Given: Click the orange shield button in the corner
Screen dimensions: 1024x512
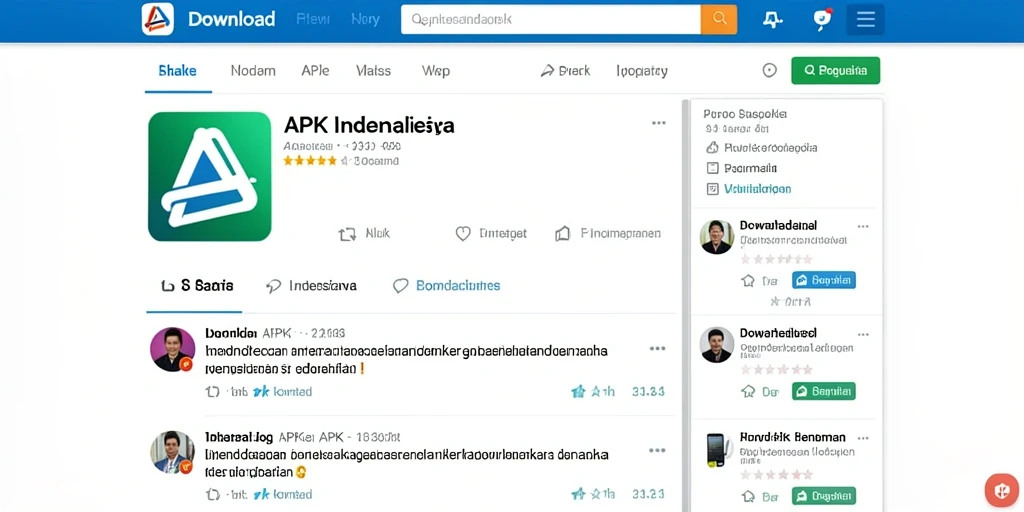Looking at the screenshot, I should 1002,491.
